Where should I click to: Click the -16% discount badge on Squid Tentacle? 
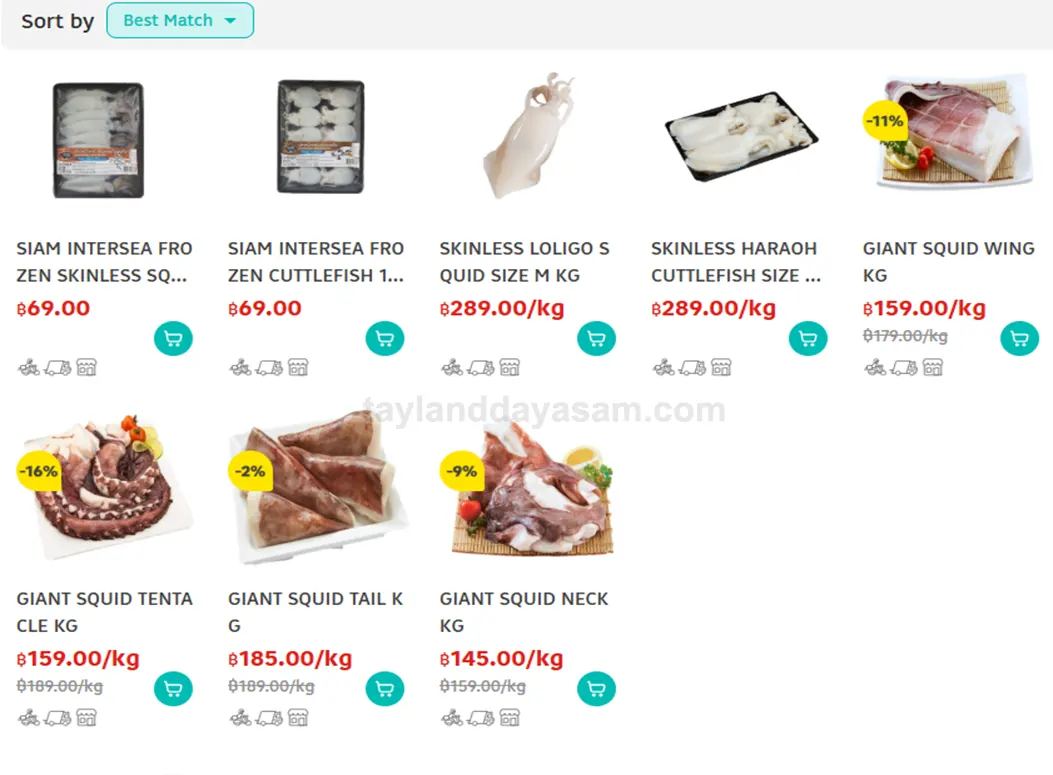38,471
